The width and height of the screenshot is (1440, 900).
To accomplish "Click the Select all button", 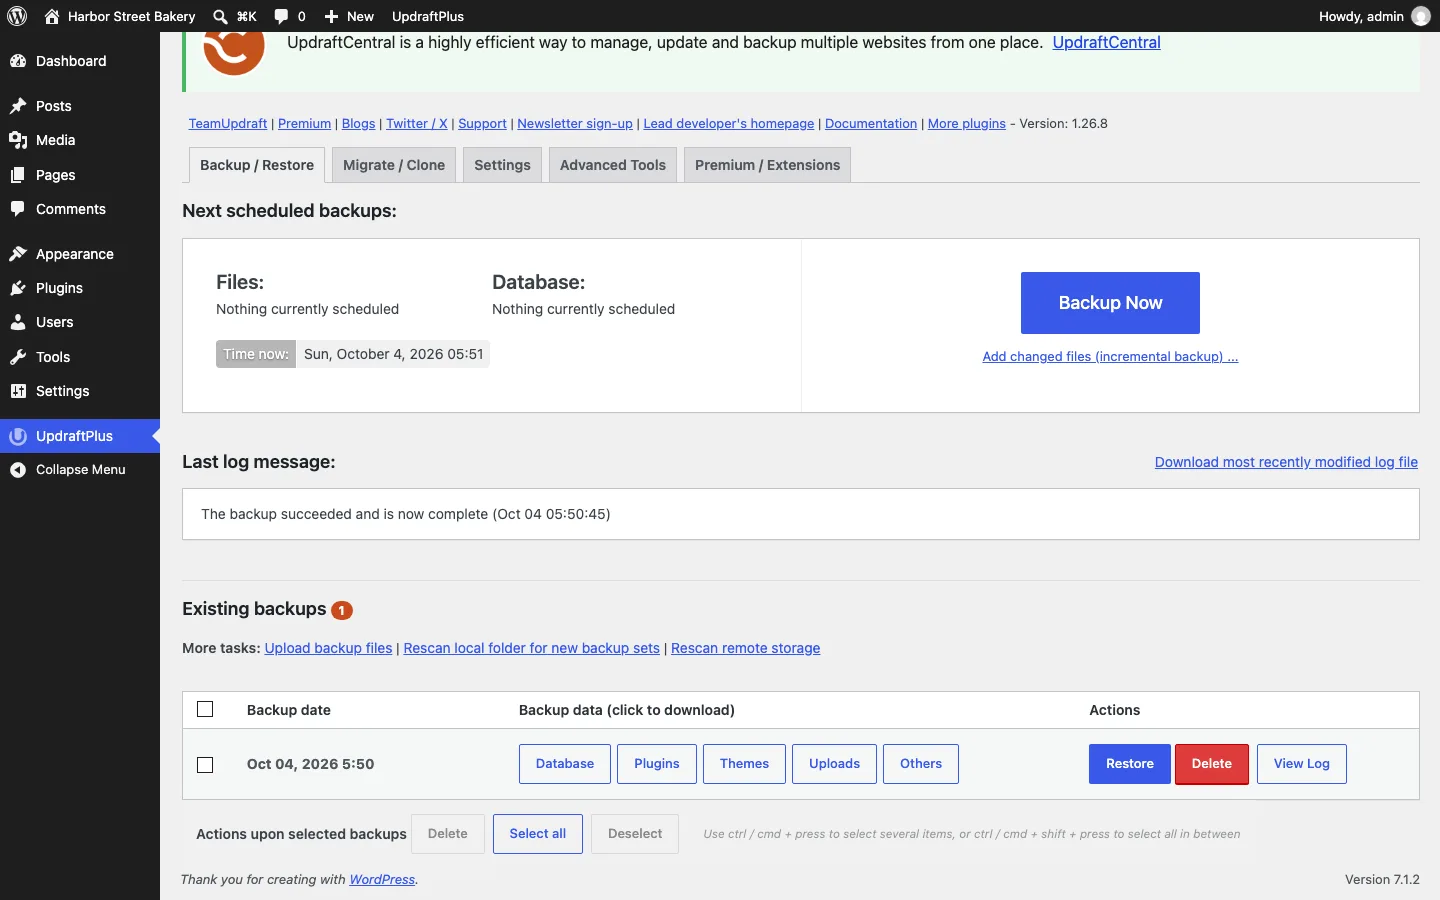I will point(538,834).
